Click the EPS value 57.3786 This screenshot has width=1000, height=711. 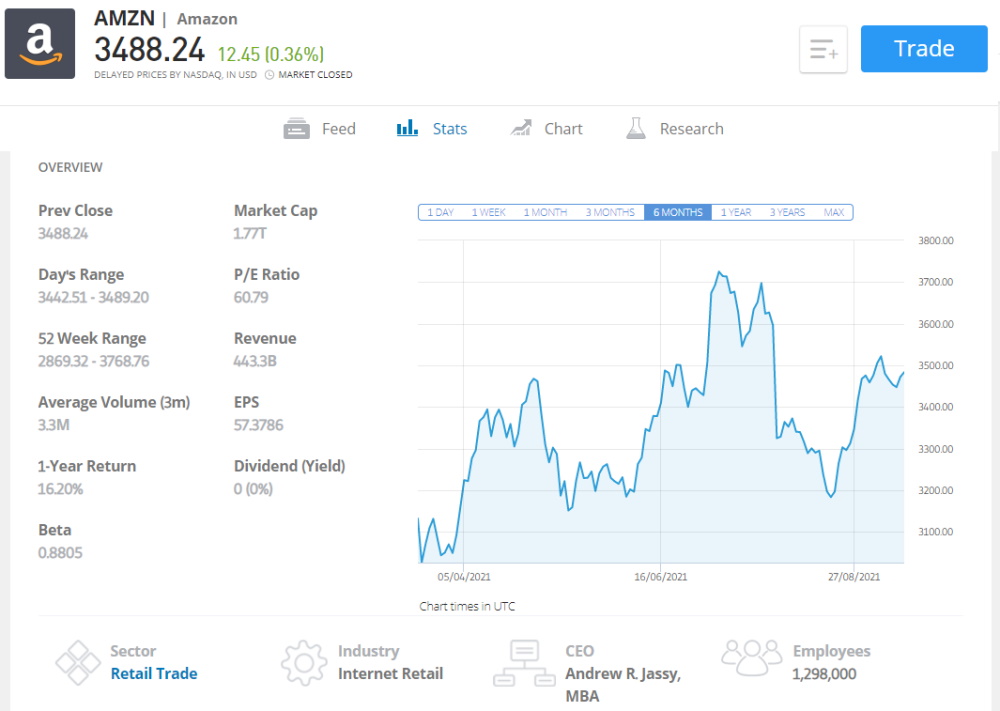click(x=258, y=425)
